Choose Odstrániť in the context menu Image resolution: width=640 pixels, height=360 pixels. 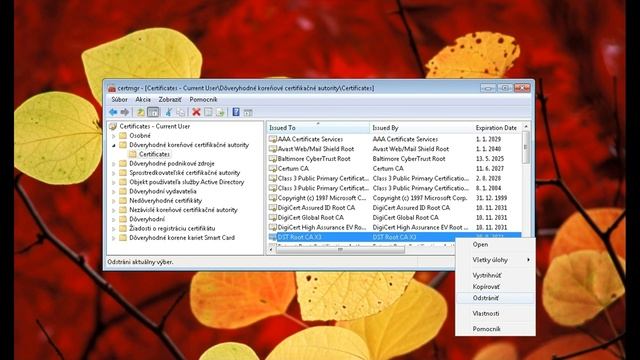coord(495,298)
